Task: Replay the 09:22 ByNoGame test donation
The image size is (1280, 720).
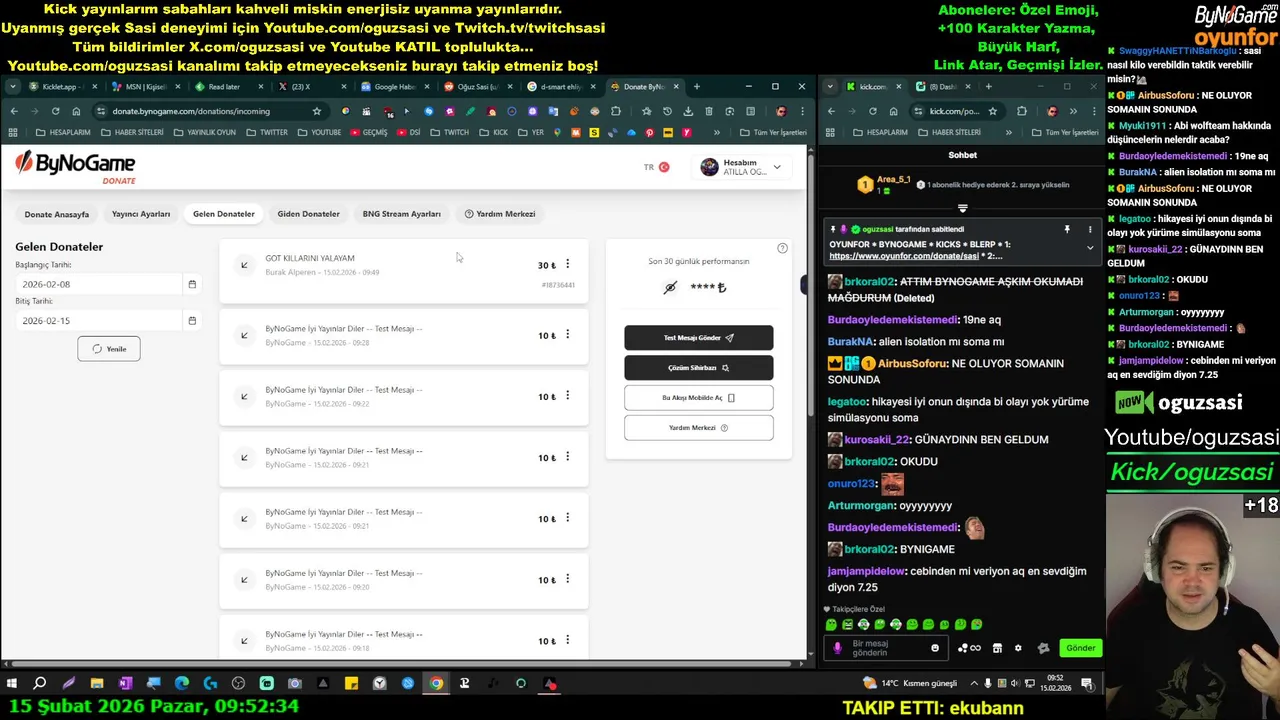Action: point(244,396)
